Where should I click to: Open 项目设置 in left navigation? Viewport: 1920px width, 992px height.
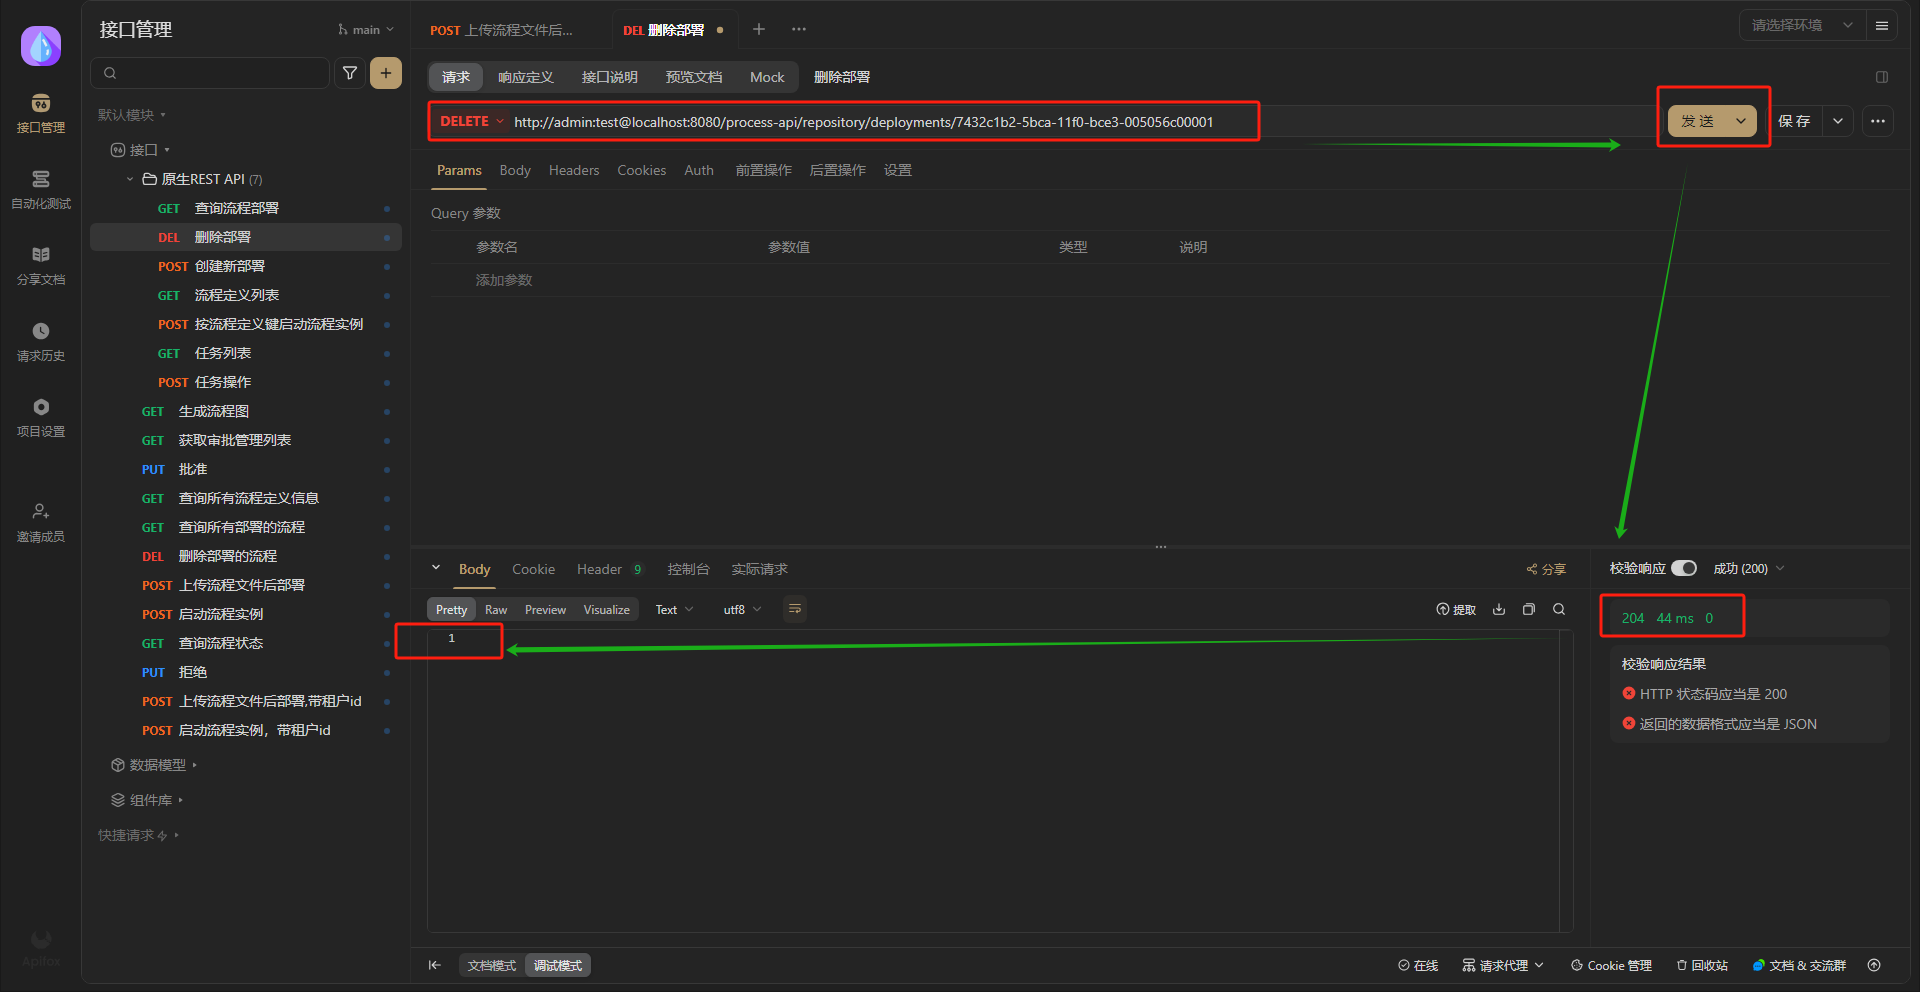pyautogui.click(x=41, y=417)
